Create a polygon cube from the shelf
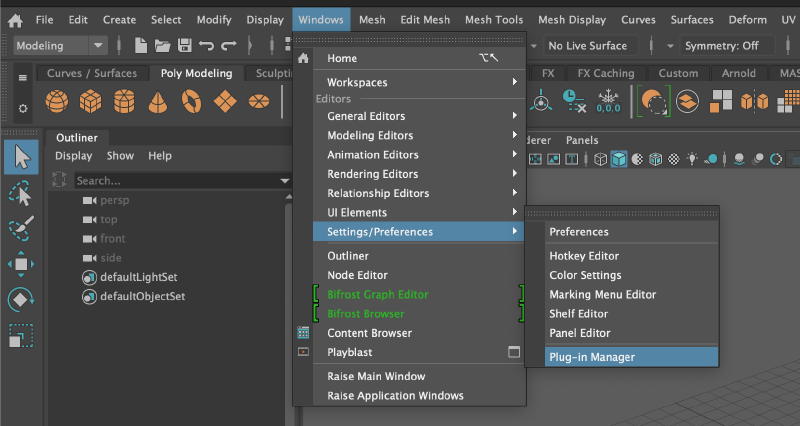This screenshot has height=426, width=800. coord(90,101)
